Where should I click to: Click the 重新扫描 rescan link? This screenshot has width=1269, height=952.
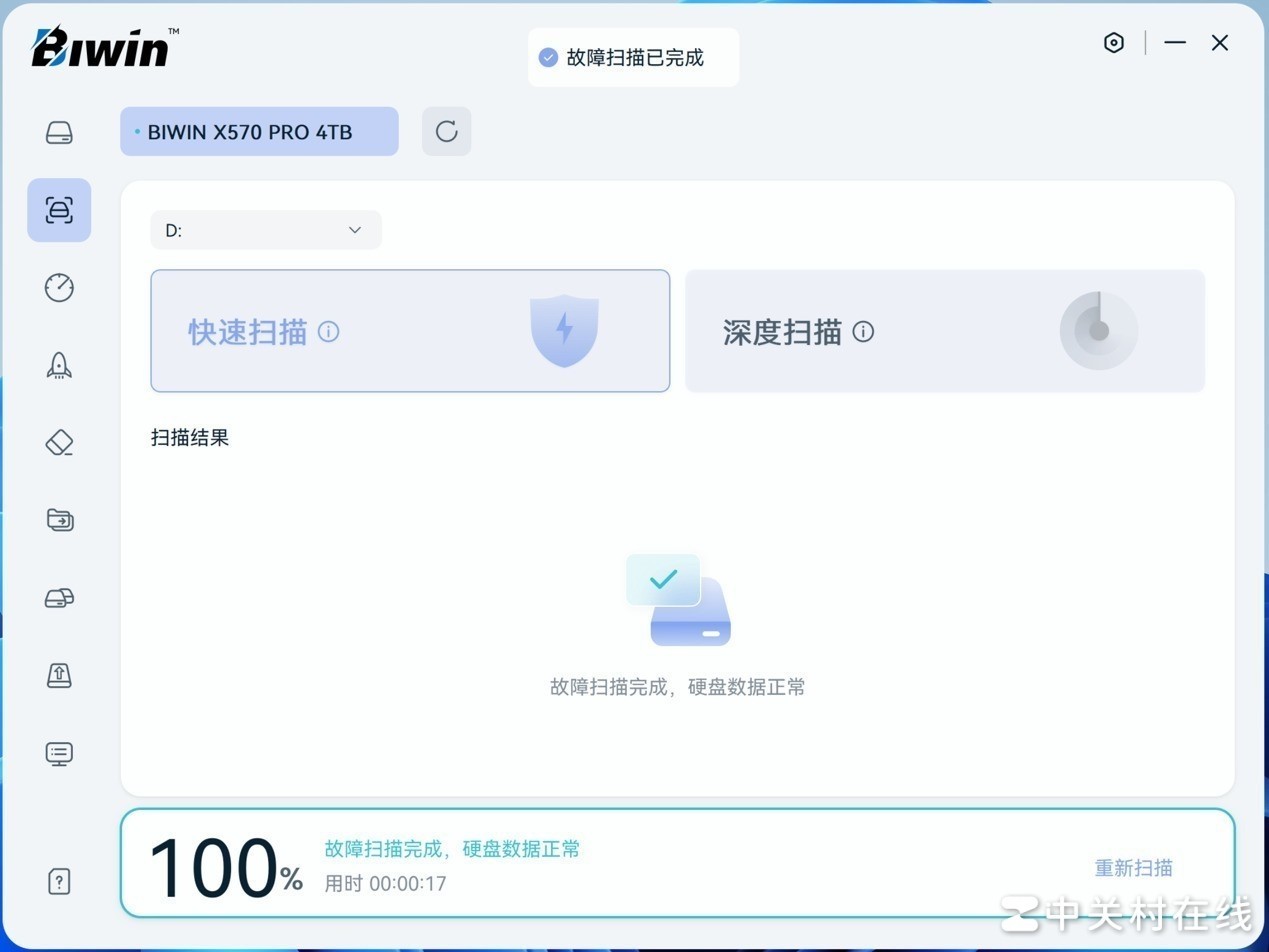point(1133,868)
